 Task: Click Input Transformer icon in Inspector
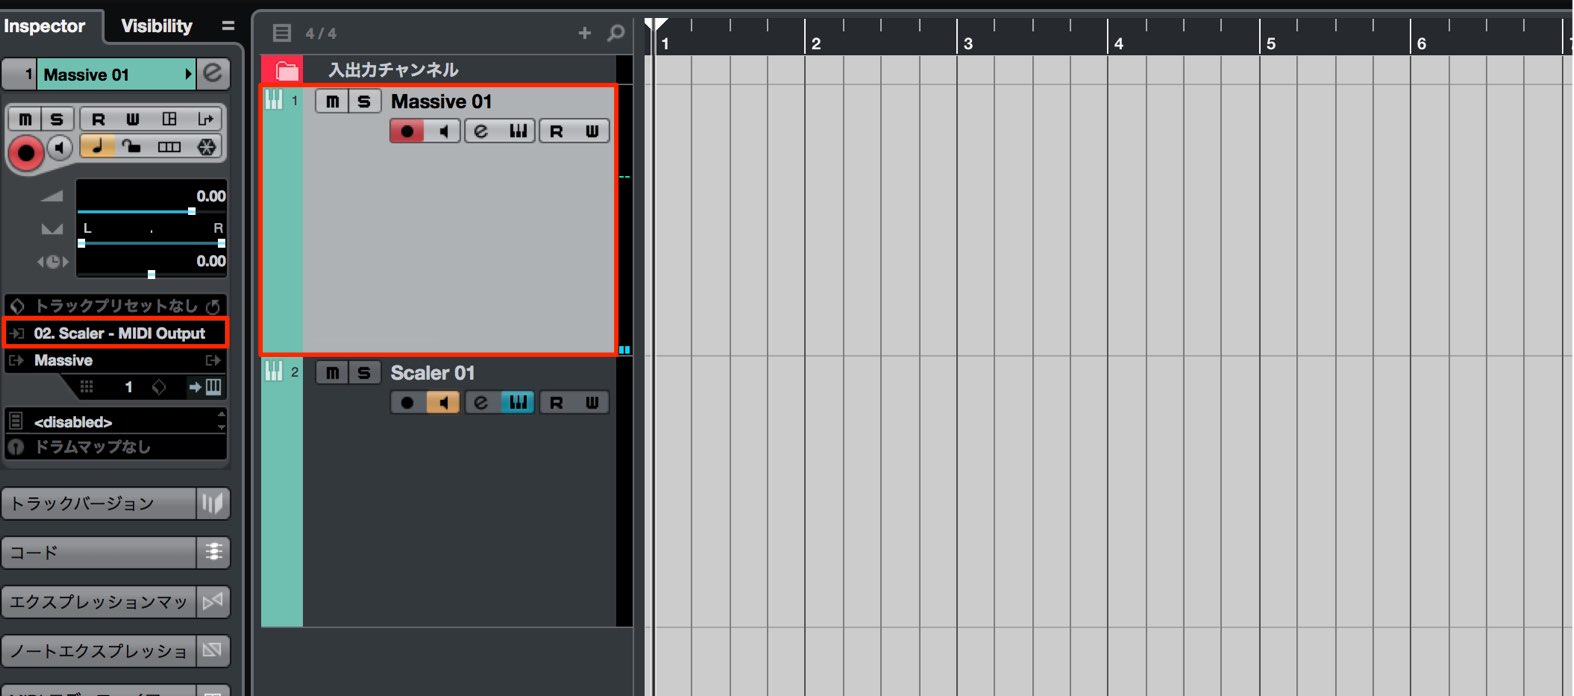(x=205, y=119)
